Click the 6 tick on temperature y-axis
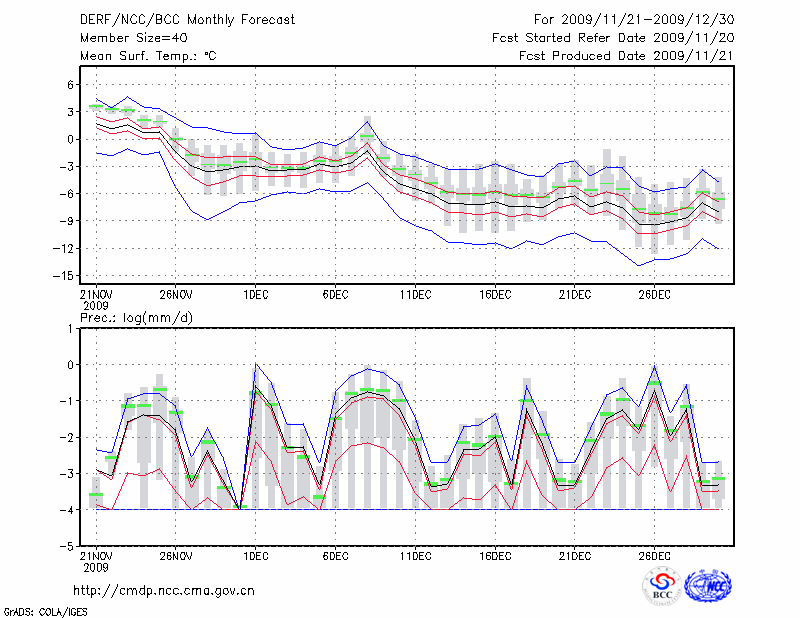The width and height of the screenshot is (800, 618). coord(70,85)
